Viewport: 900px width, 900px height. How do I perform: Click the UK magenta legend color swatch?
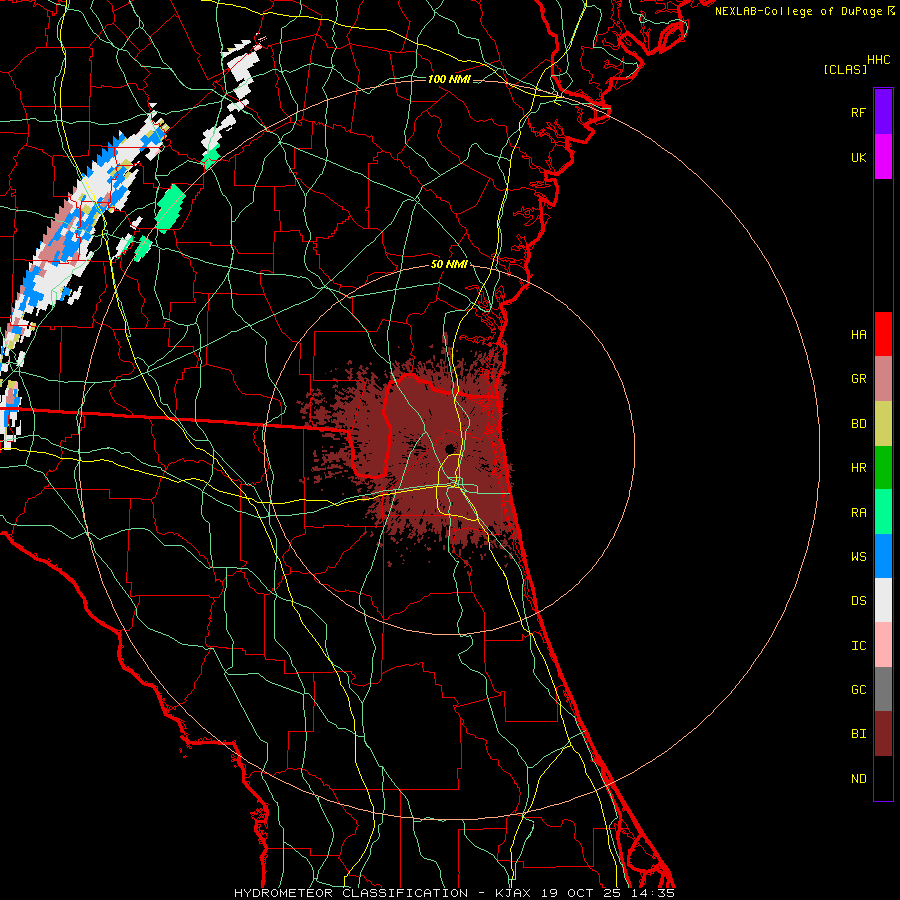883,157
